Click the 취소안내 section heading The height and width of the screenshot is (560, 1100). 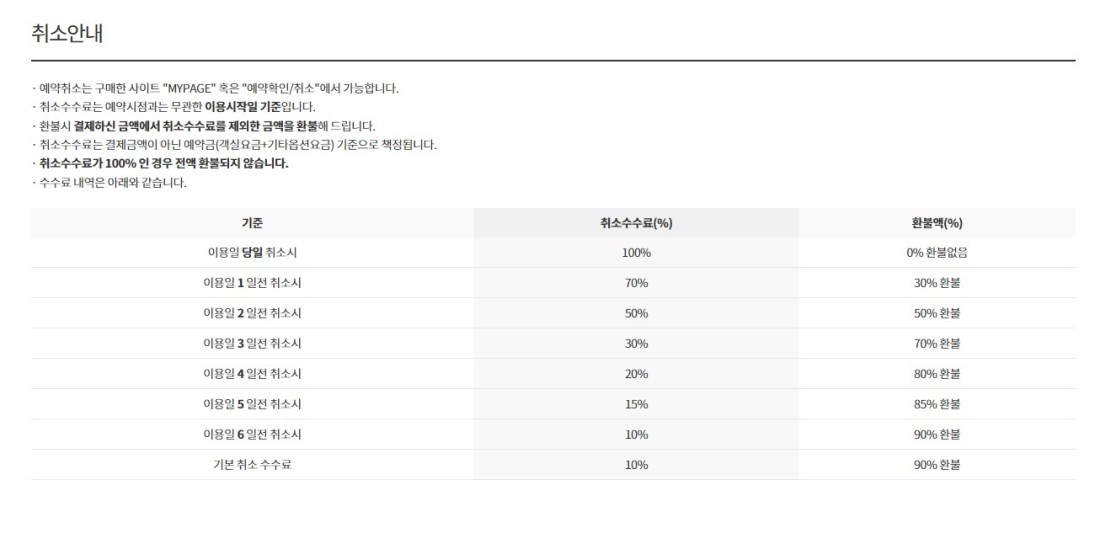tap(67, 34)
